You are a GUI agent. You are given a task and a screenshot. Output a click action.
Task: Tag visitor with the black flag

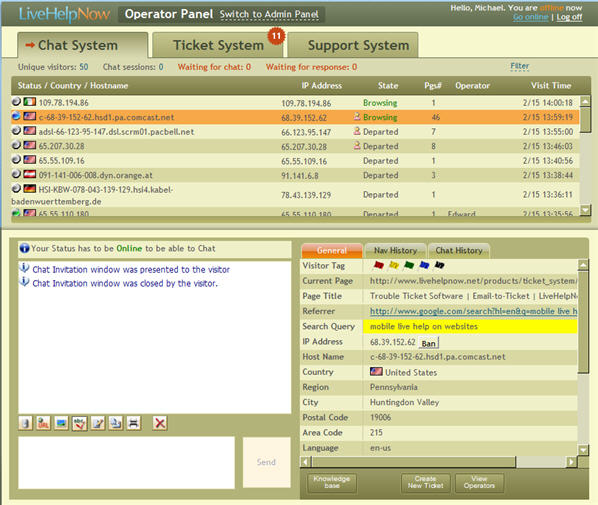[x=439, y=265]
